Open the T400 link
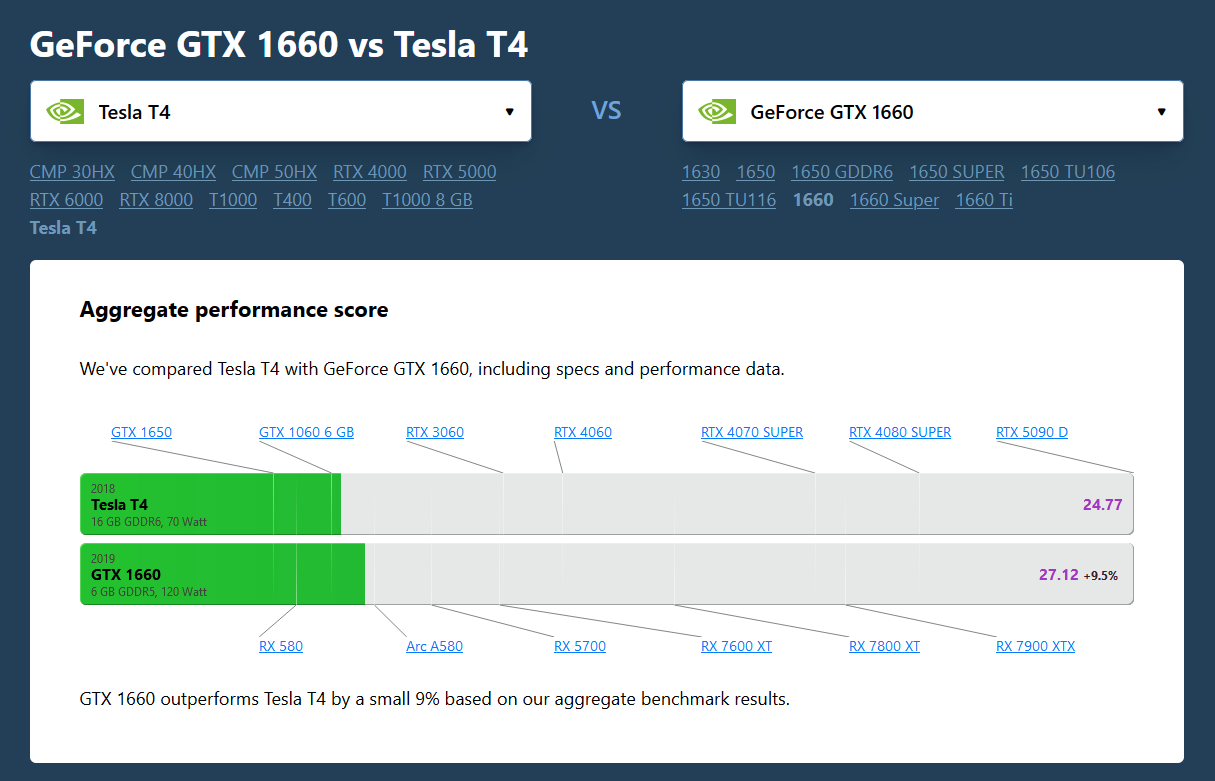The image size is (1215, 781). 292,200
